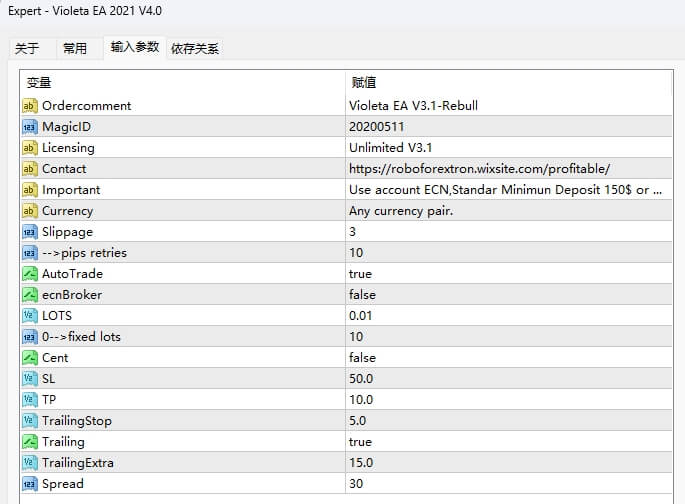Click the boolean icon beside AutoTrade
Image resolution: width=685 pixels, height=504 pixels.
click(29, 274)
